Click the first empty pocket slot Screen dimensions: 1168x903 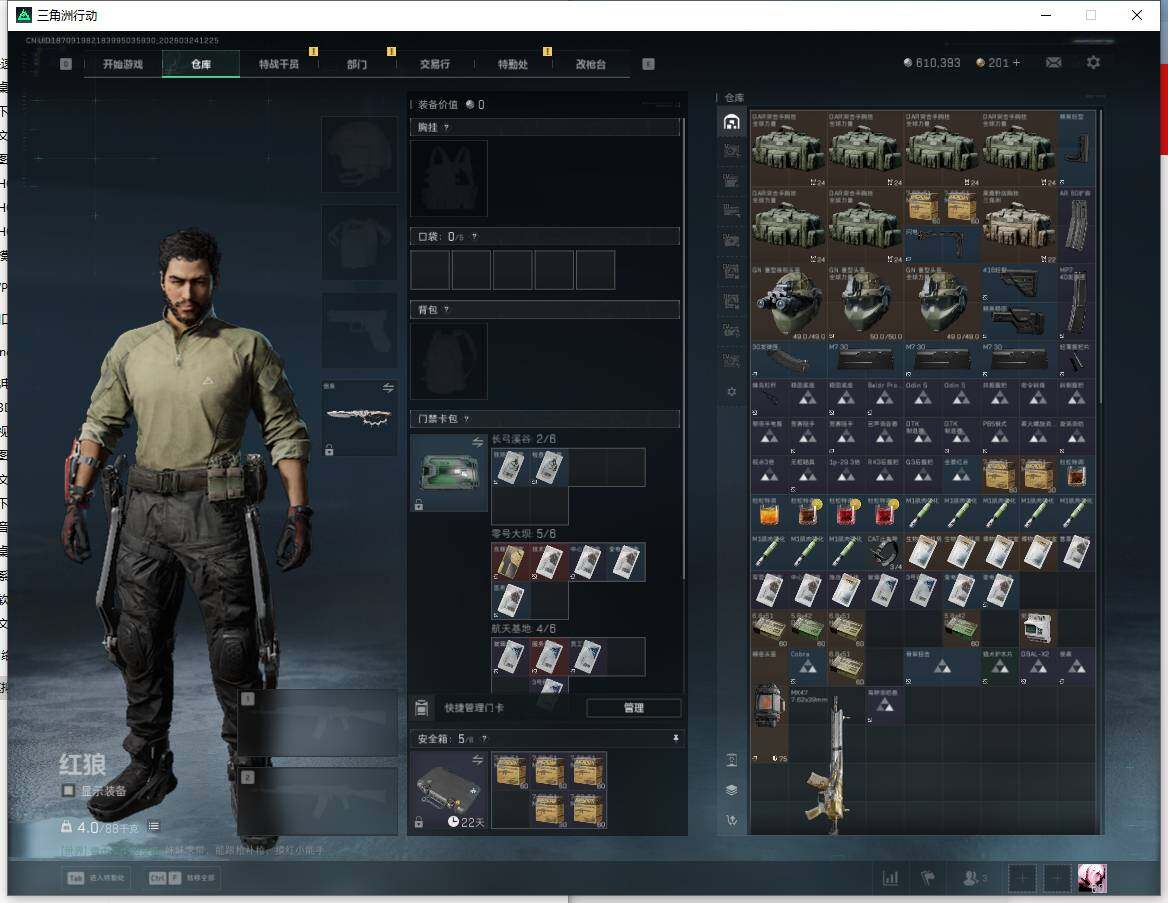tap(430, 270)
